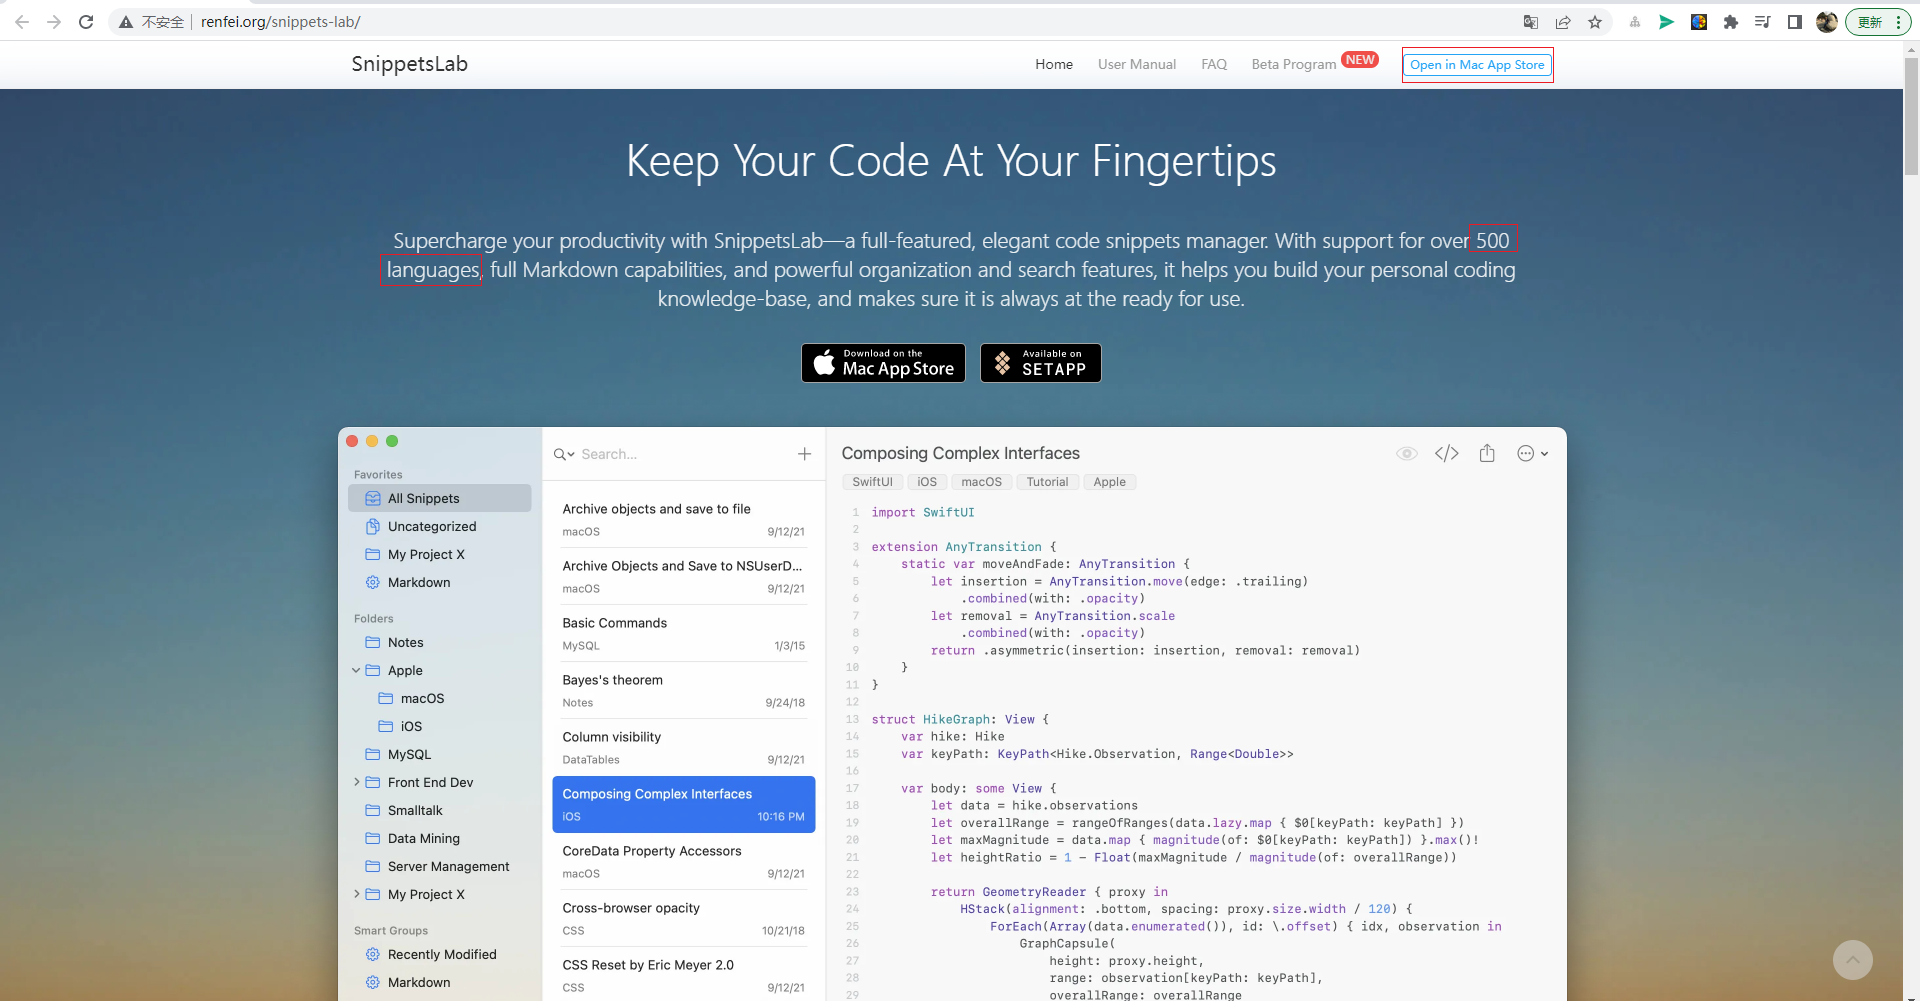
Task: Select All Snippets in sidebar
Action: click(439, 498)
